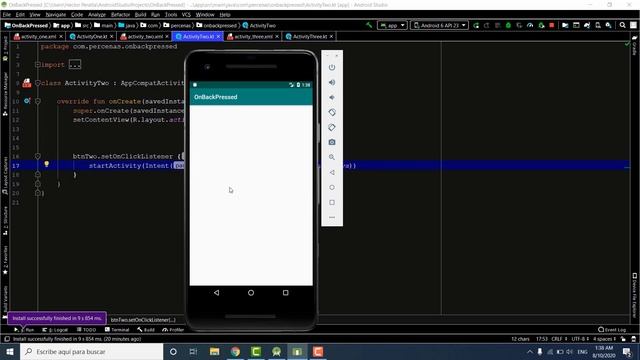Click the red Stop button
Screen dimensions: 640x360
(x=552, y=25)
